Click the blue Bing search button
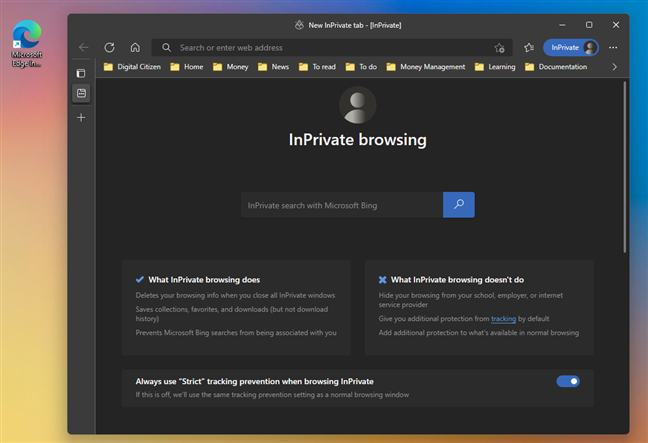This screenshot has height=443, width=648. click(x=459, y=205)
